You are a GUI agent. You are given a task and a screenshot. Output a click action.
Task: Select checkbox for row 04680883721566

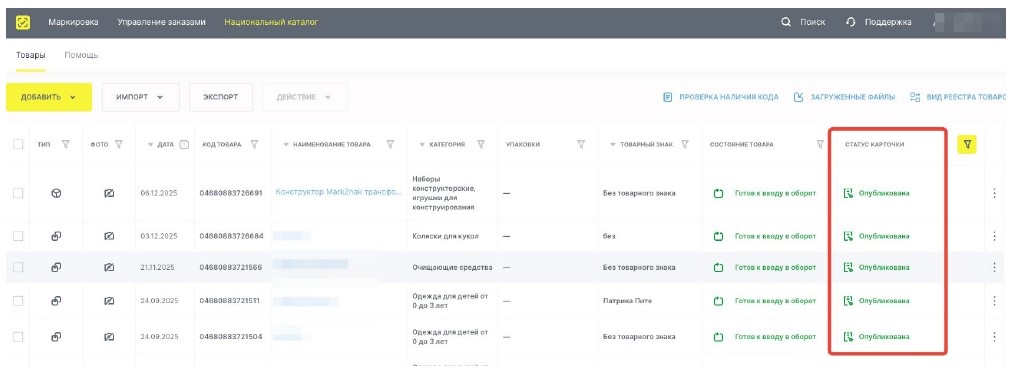pyautogui.click(x=18, y=267)
